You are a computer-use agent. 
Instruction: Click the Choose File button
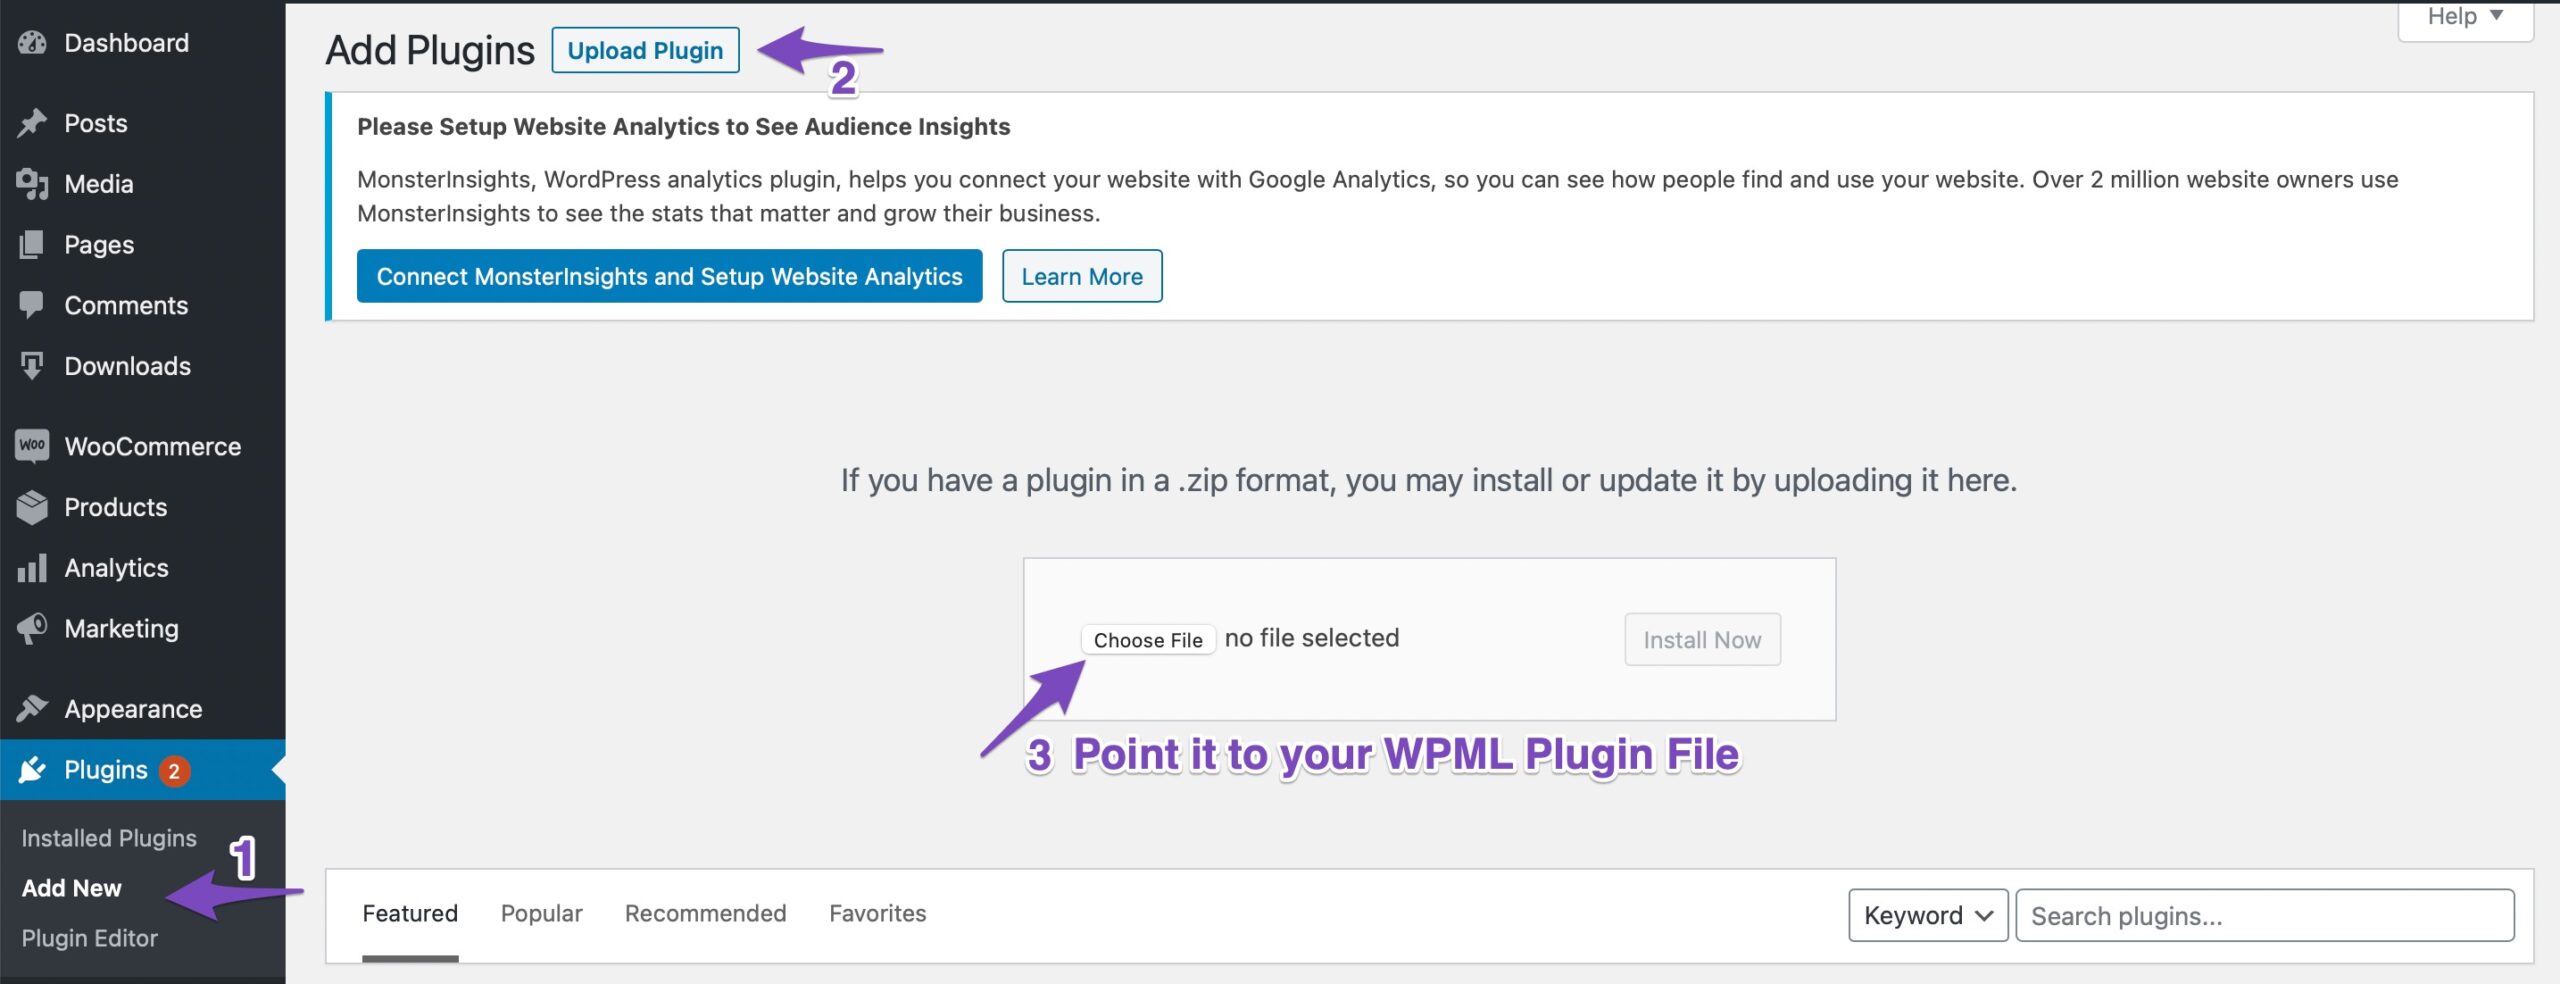point(1148,640)
